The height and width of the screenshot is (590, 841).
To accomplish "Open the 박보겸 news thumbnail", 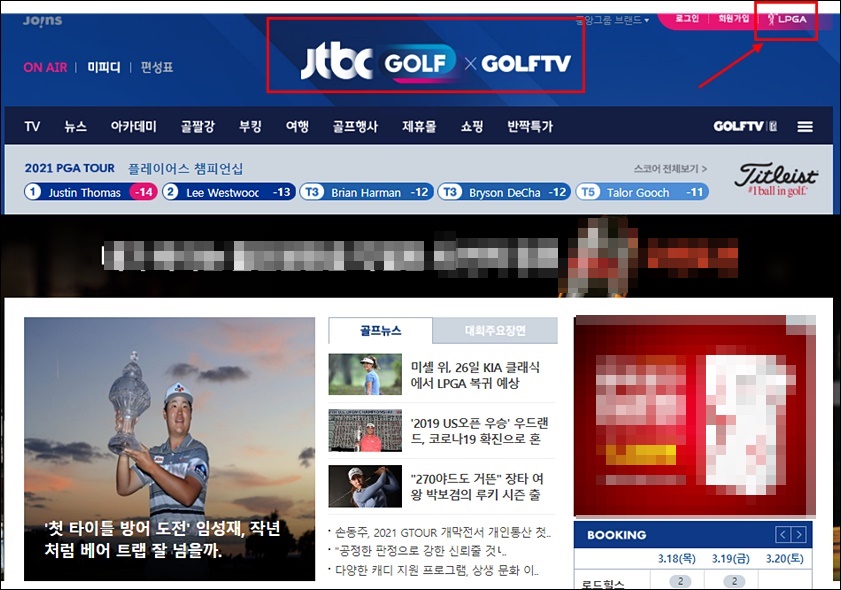I will 365,486.
